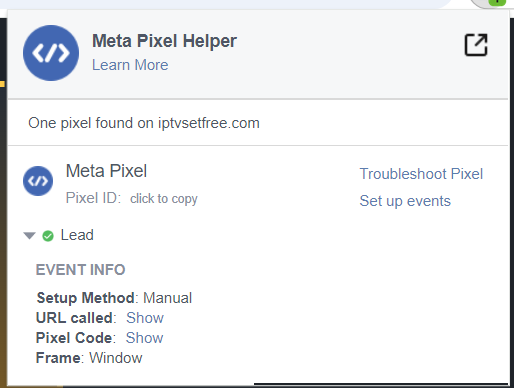Select the Lead event label
The image size is (514, 388).
coord(77,235)
